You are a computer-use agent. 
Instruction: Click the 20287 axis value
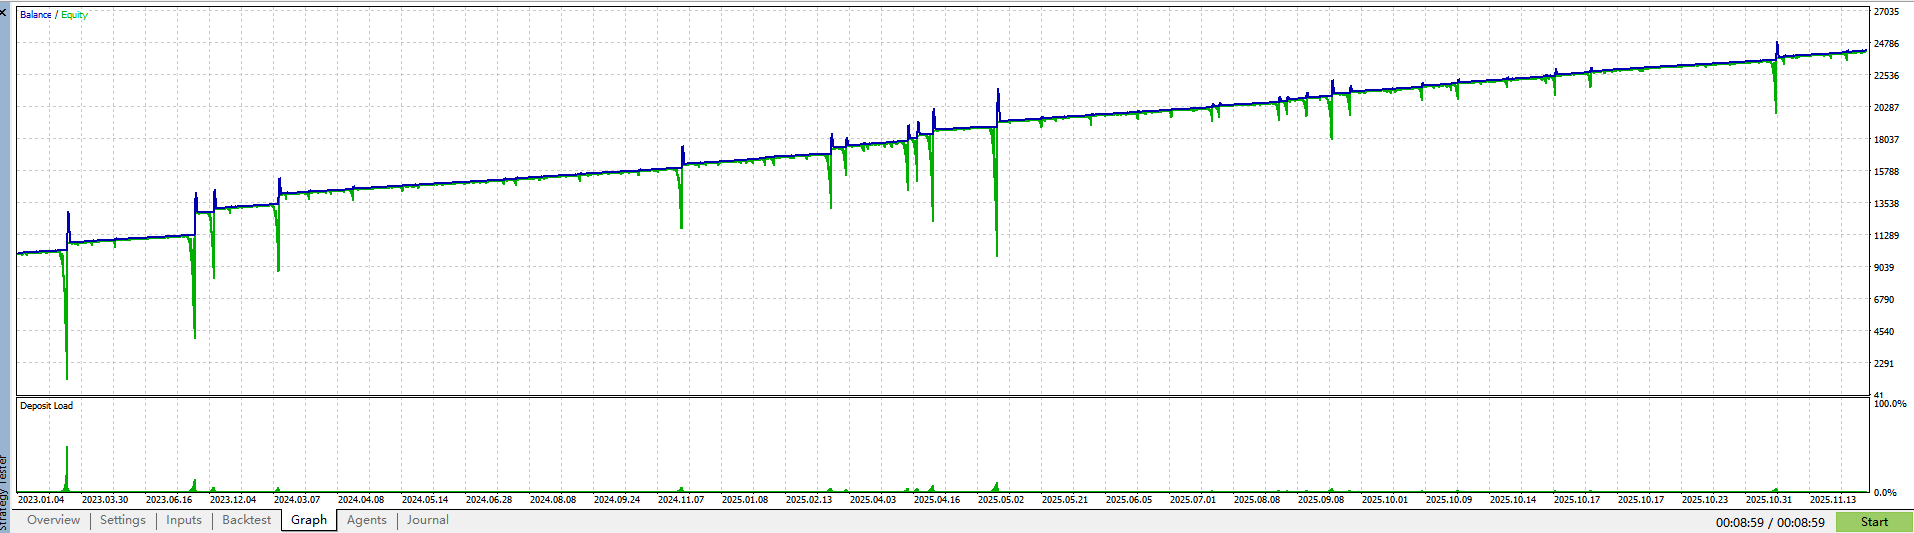coord(1886,108)
